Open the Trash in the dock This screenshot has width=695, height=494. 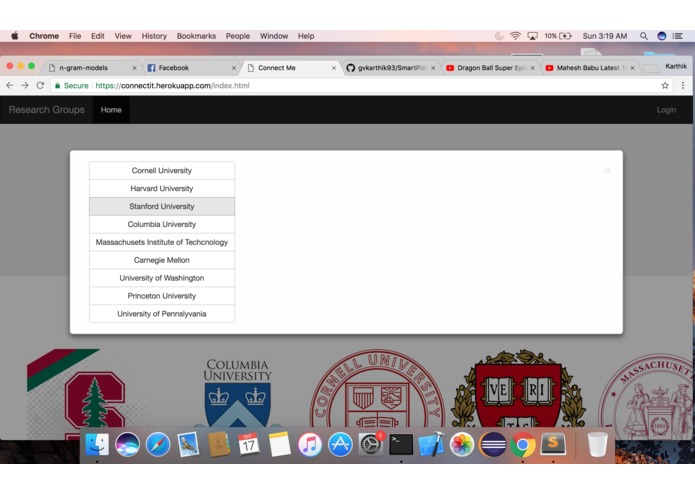click(x=597, y=444)
